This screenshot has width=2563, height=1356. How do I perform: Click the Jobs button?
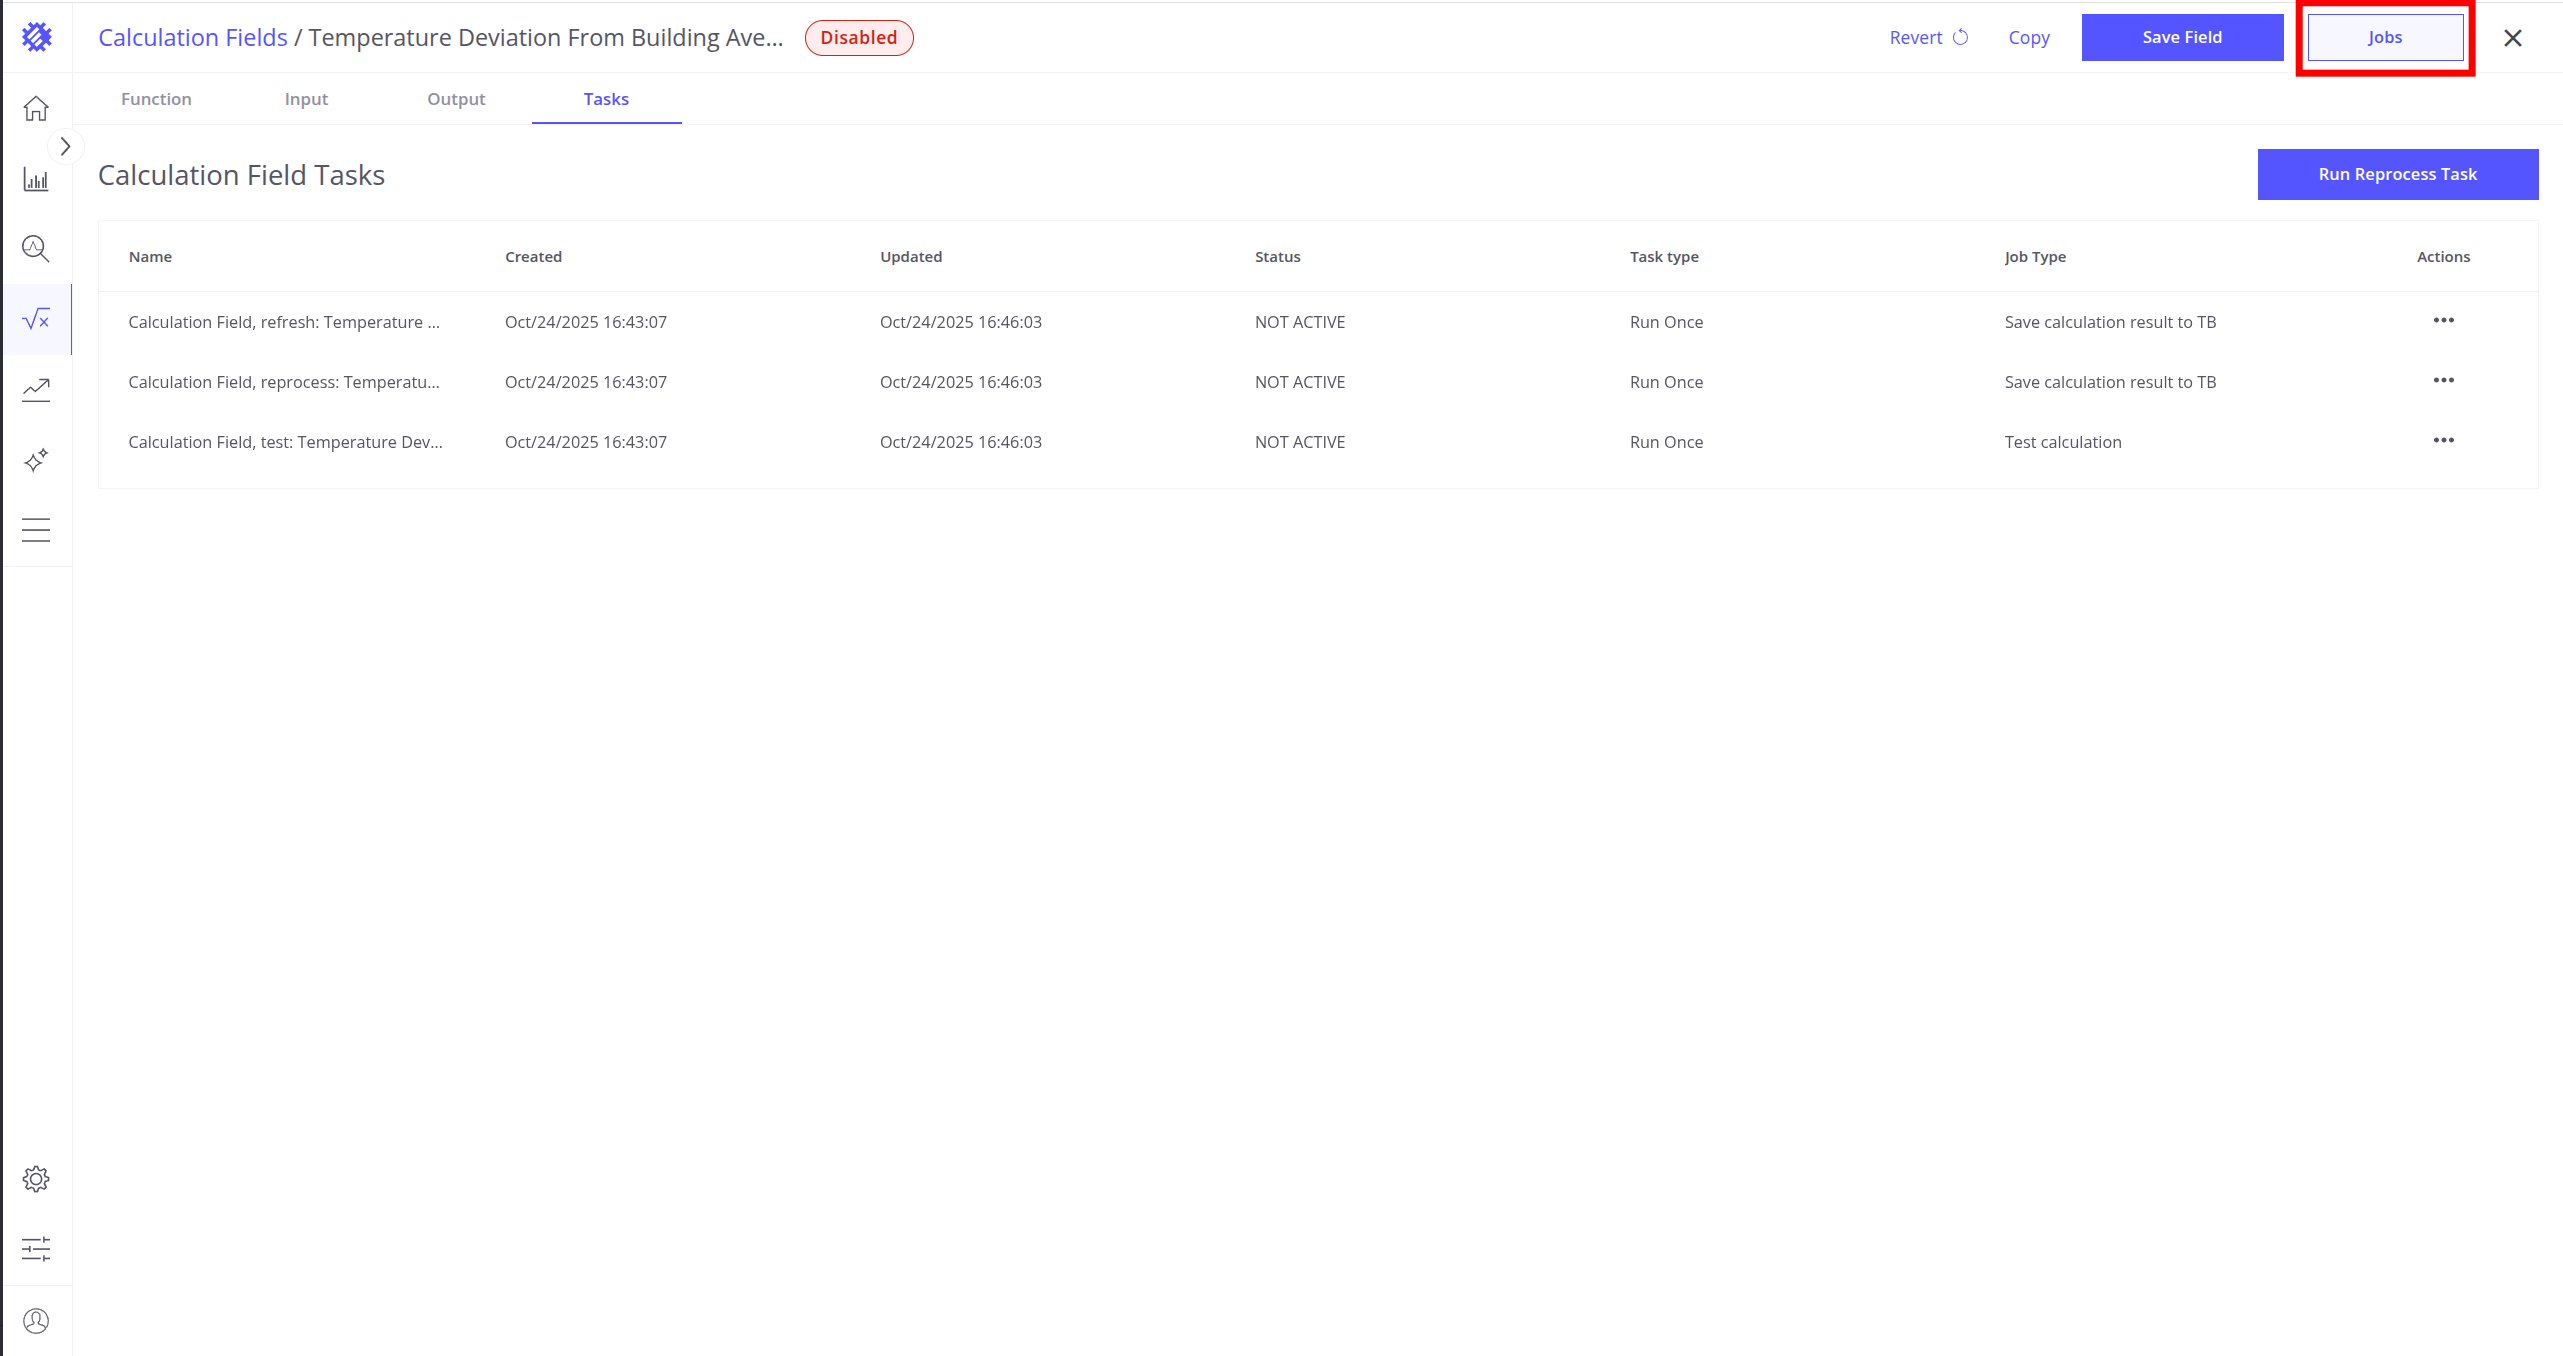point(2385,38)
